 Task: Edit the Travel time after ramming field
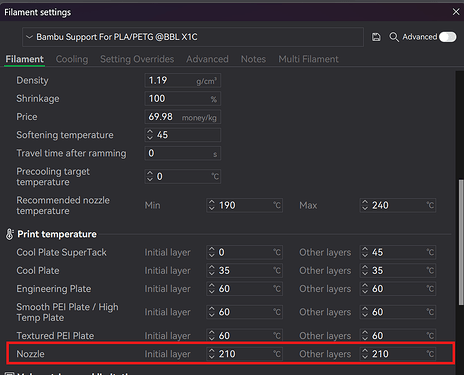[183, 153]
